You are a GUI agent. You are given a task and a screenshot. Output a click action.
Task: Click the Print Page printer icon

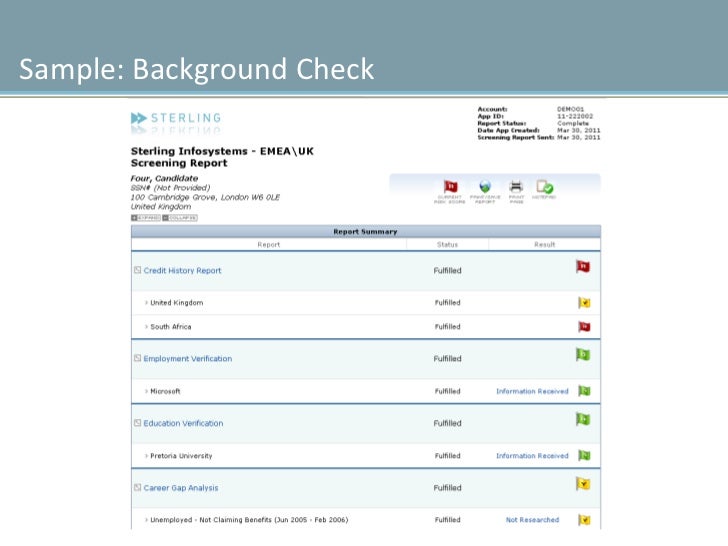(516, 187)
